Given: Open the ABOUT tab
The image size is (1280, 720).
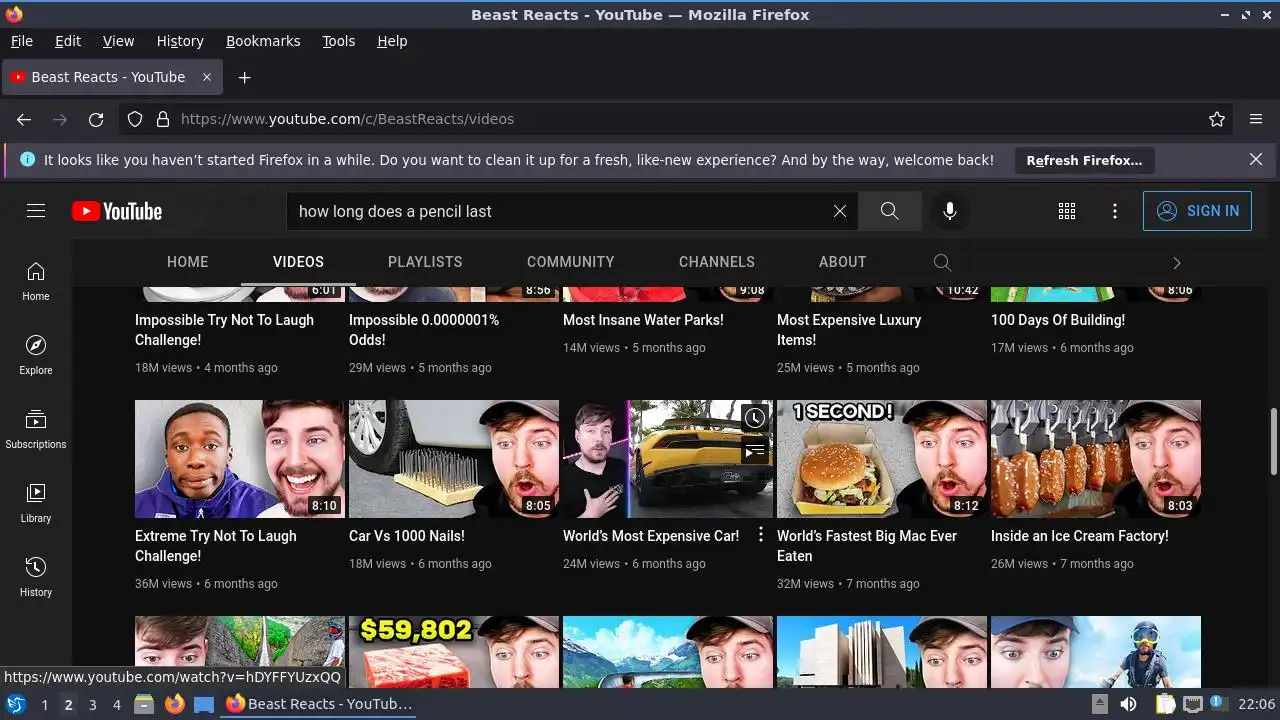Looking at the screenshot, I should click(x=843, y=262).
